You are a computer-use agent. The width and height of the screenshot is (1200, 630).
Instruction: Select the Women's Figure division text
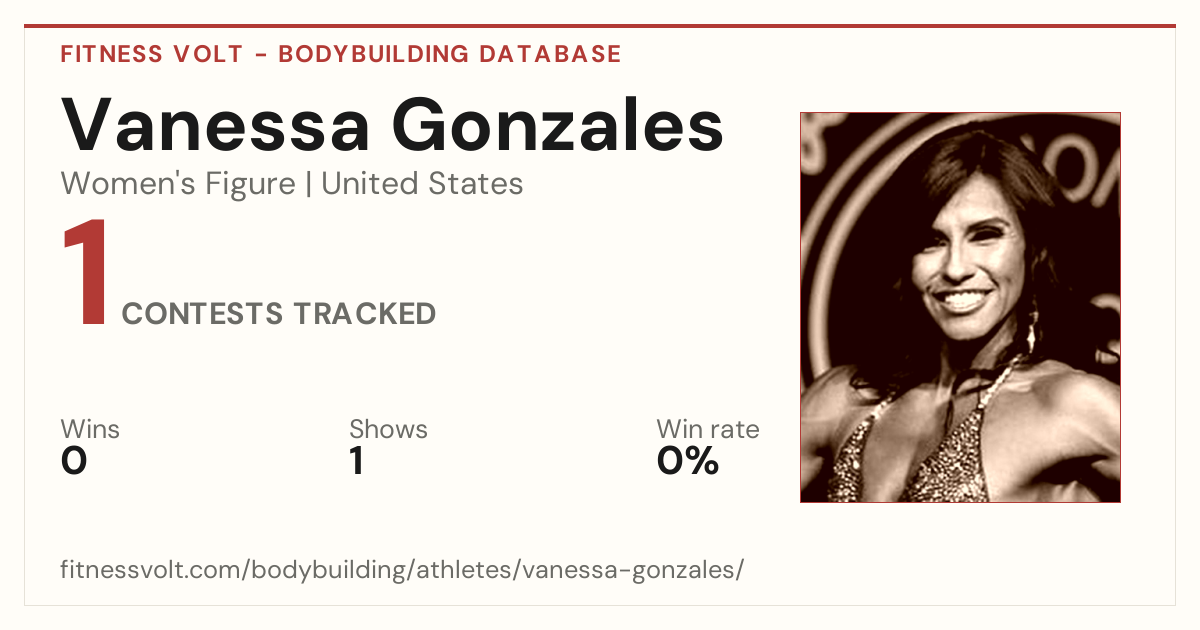178,184
